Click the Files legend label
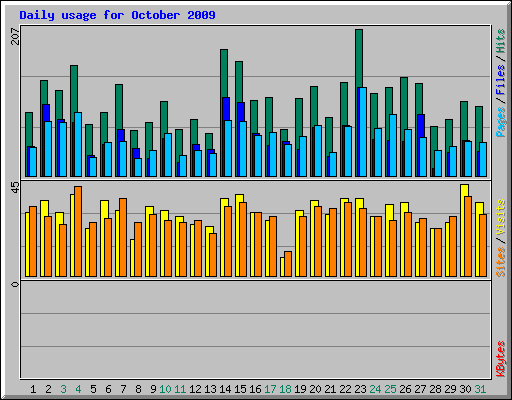 [x=500, y=80]
